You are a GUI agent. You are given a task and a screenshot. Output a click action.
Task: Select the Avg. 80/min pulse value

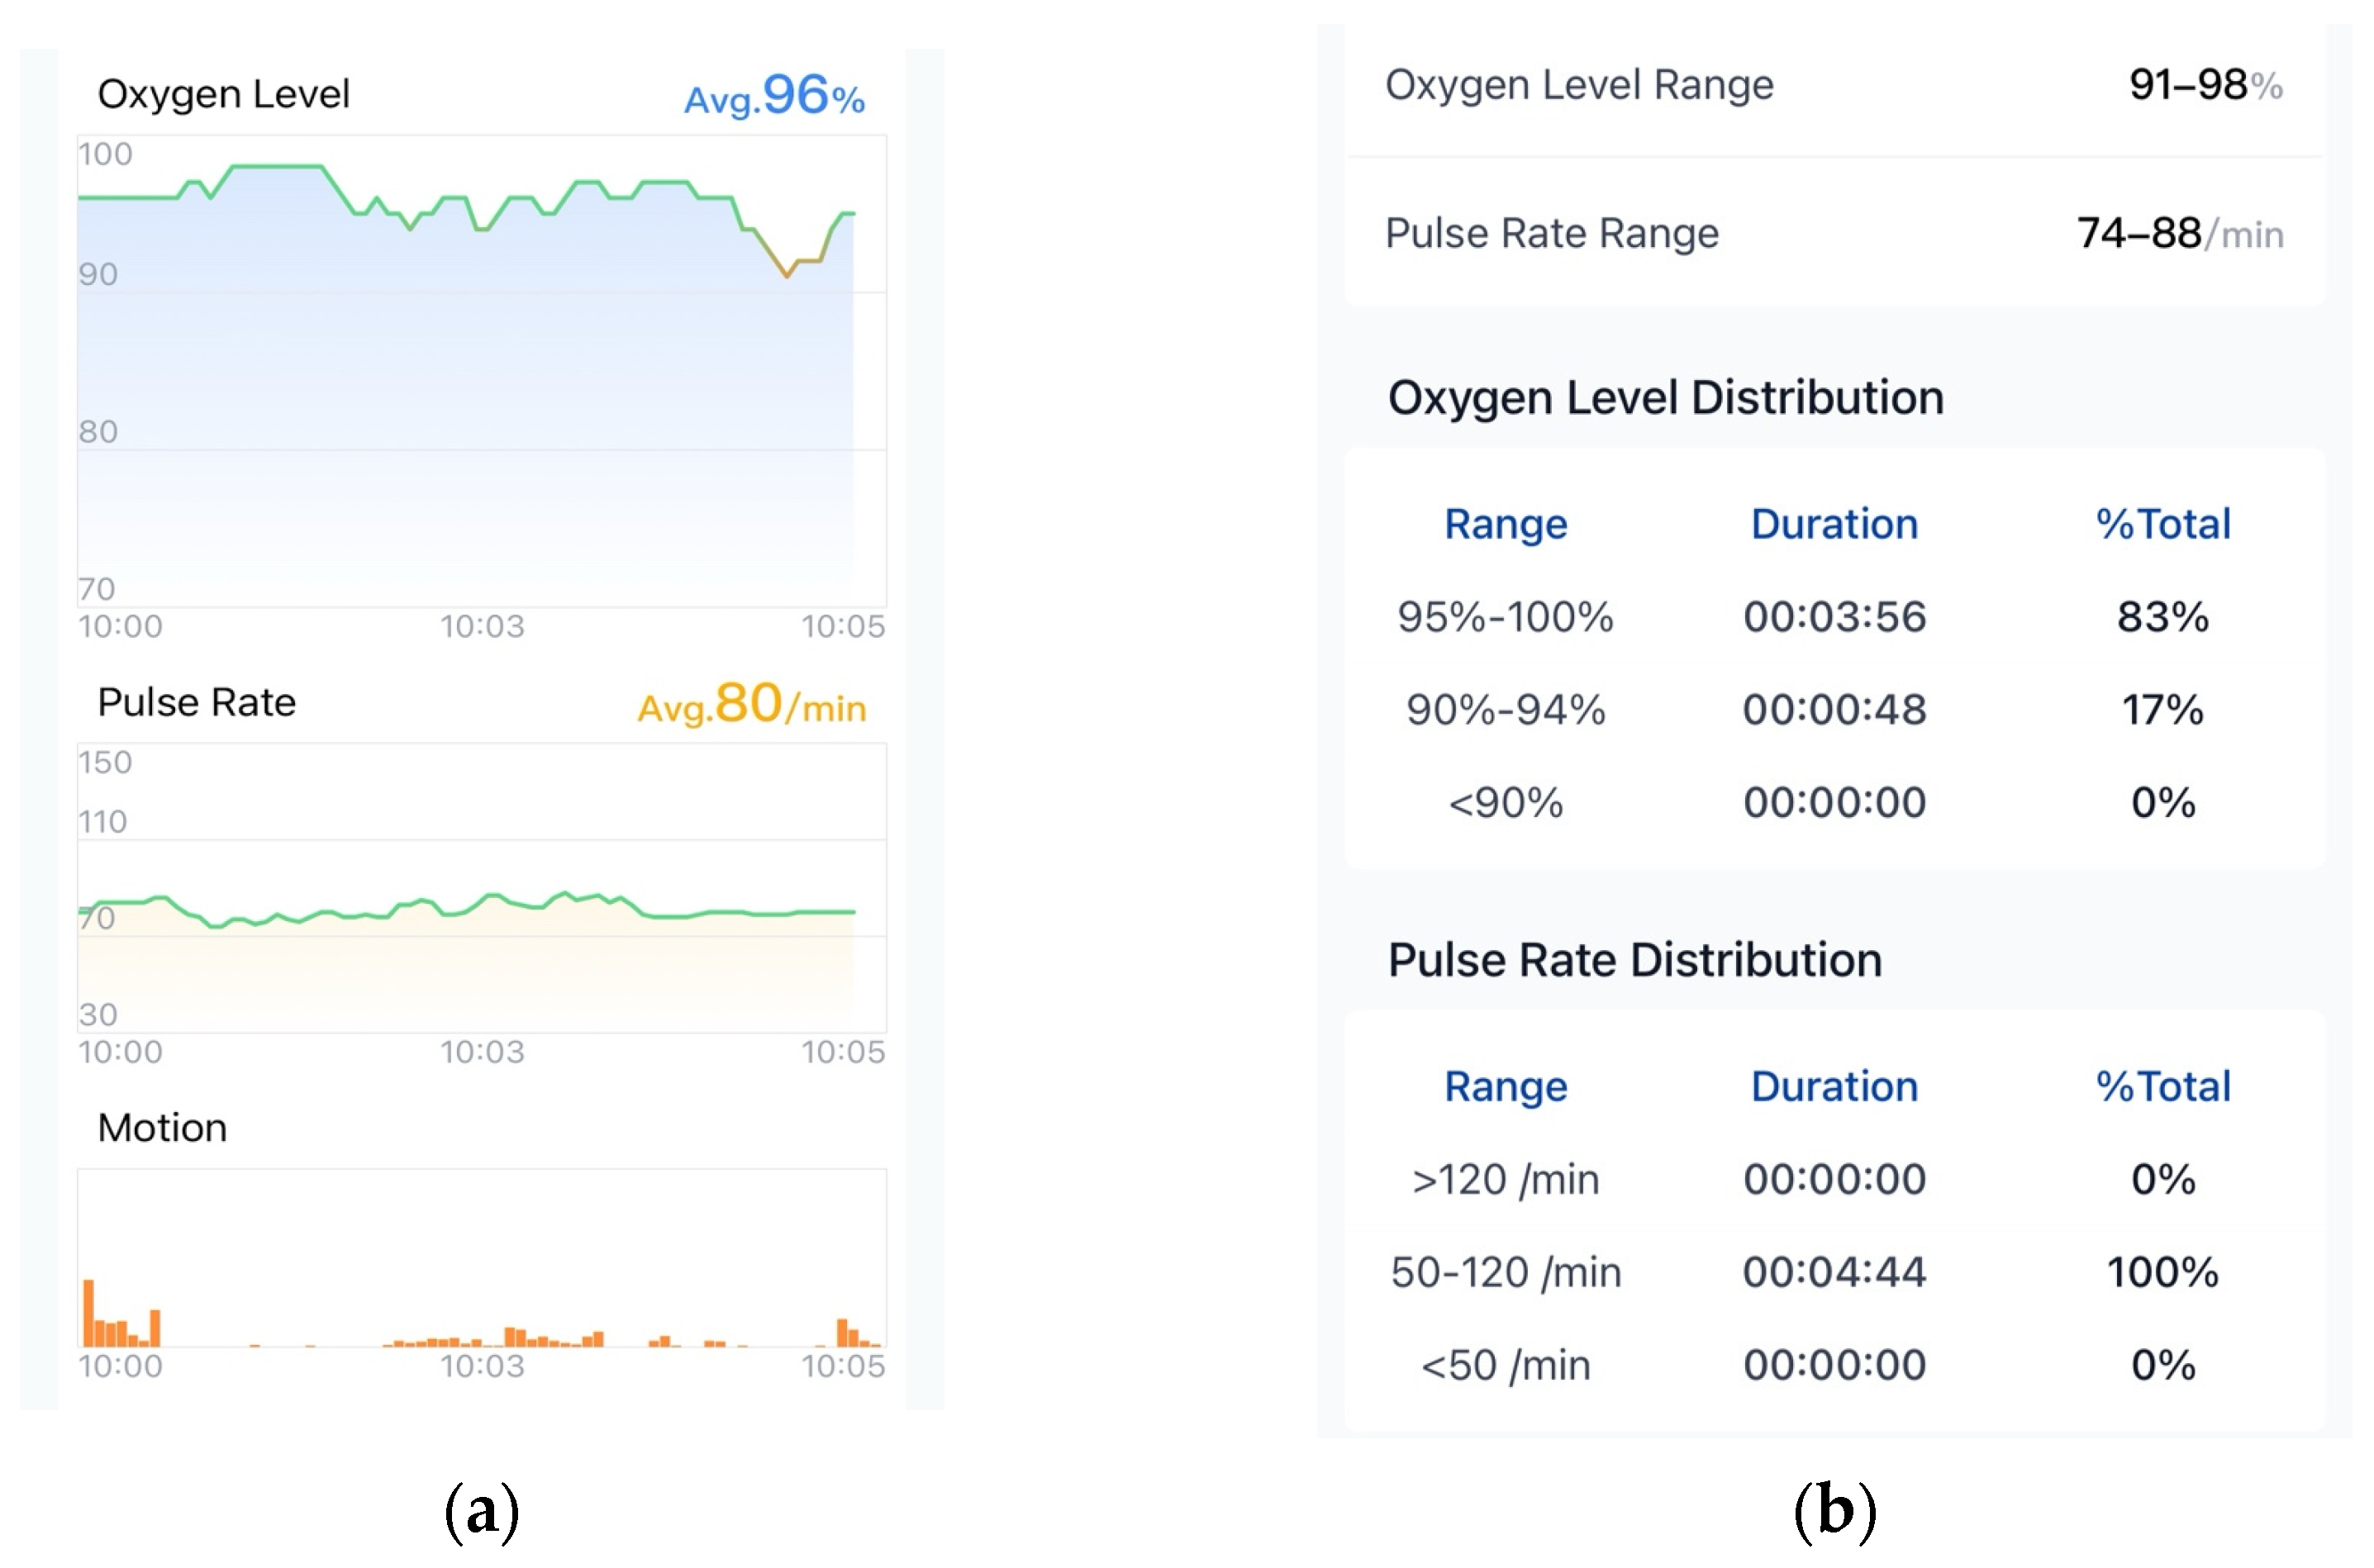(752, 704)
